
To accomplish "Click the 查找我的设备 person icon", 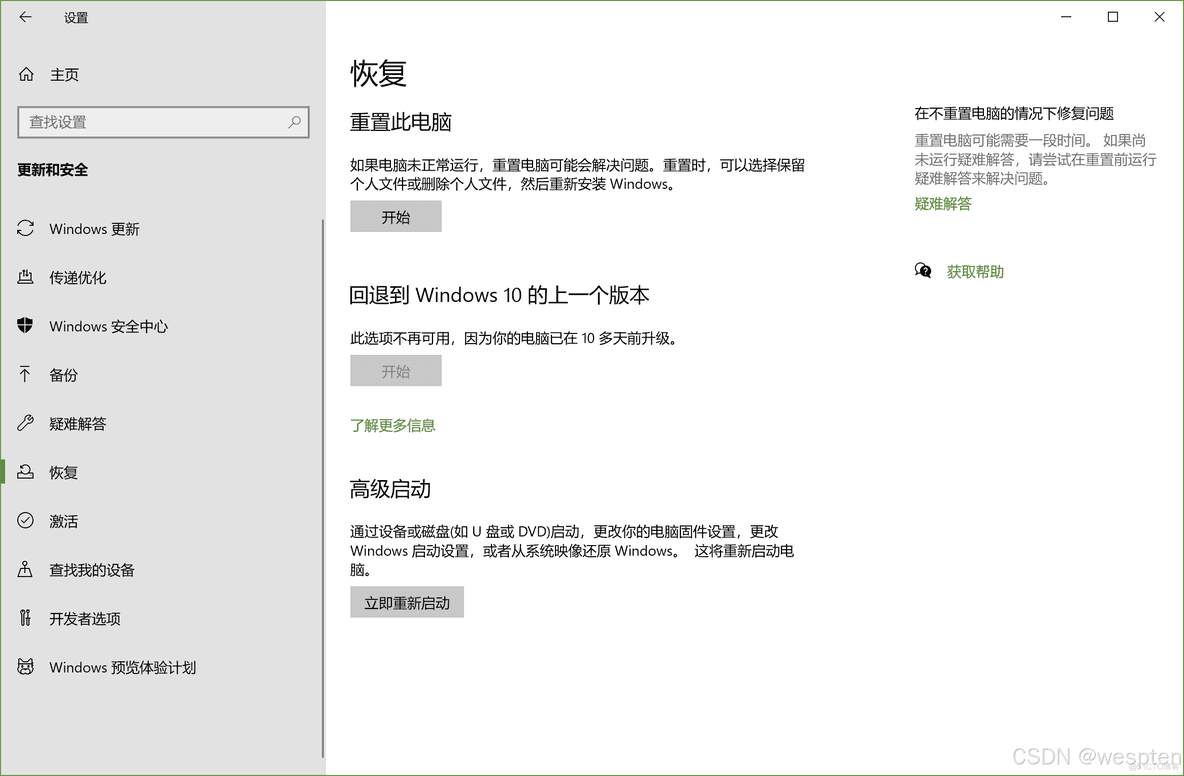I will [26, 569].
